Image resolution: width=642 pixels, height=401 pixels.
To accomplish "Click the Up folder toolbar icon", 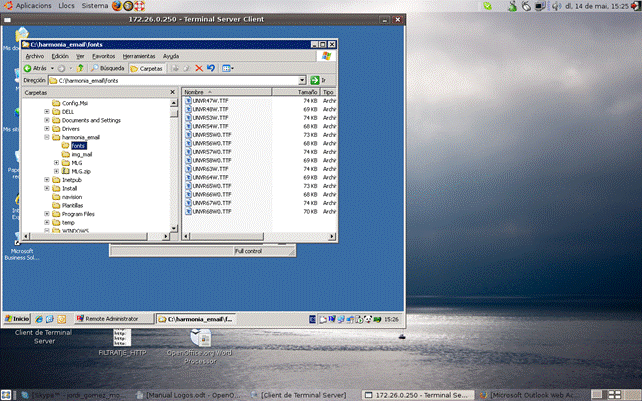I will click(80, 68).
